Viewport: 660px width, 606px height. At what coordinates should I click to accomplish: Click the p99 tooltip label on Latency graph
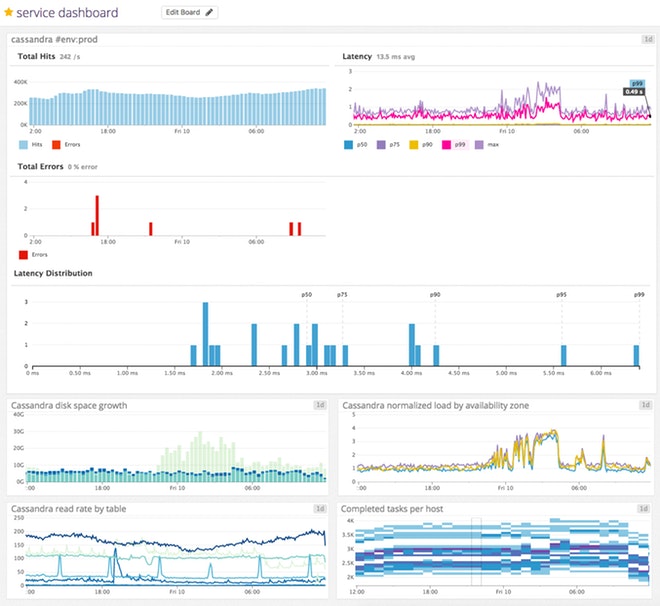point(635,84)
